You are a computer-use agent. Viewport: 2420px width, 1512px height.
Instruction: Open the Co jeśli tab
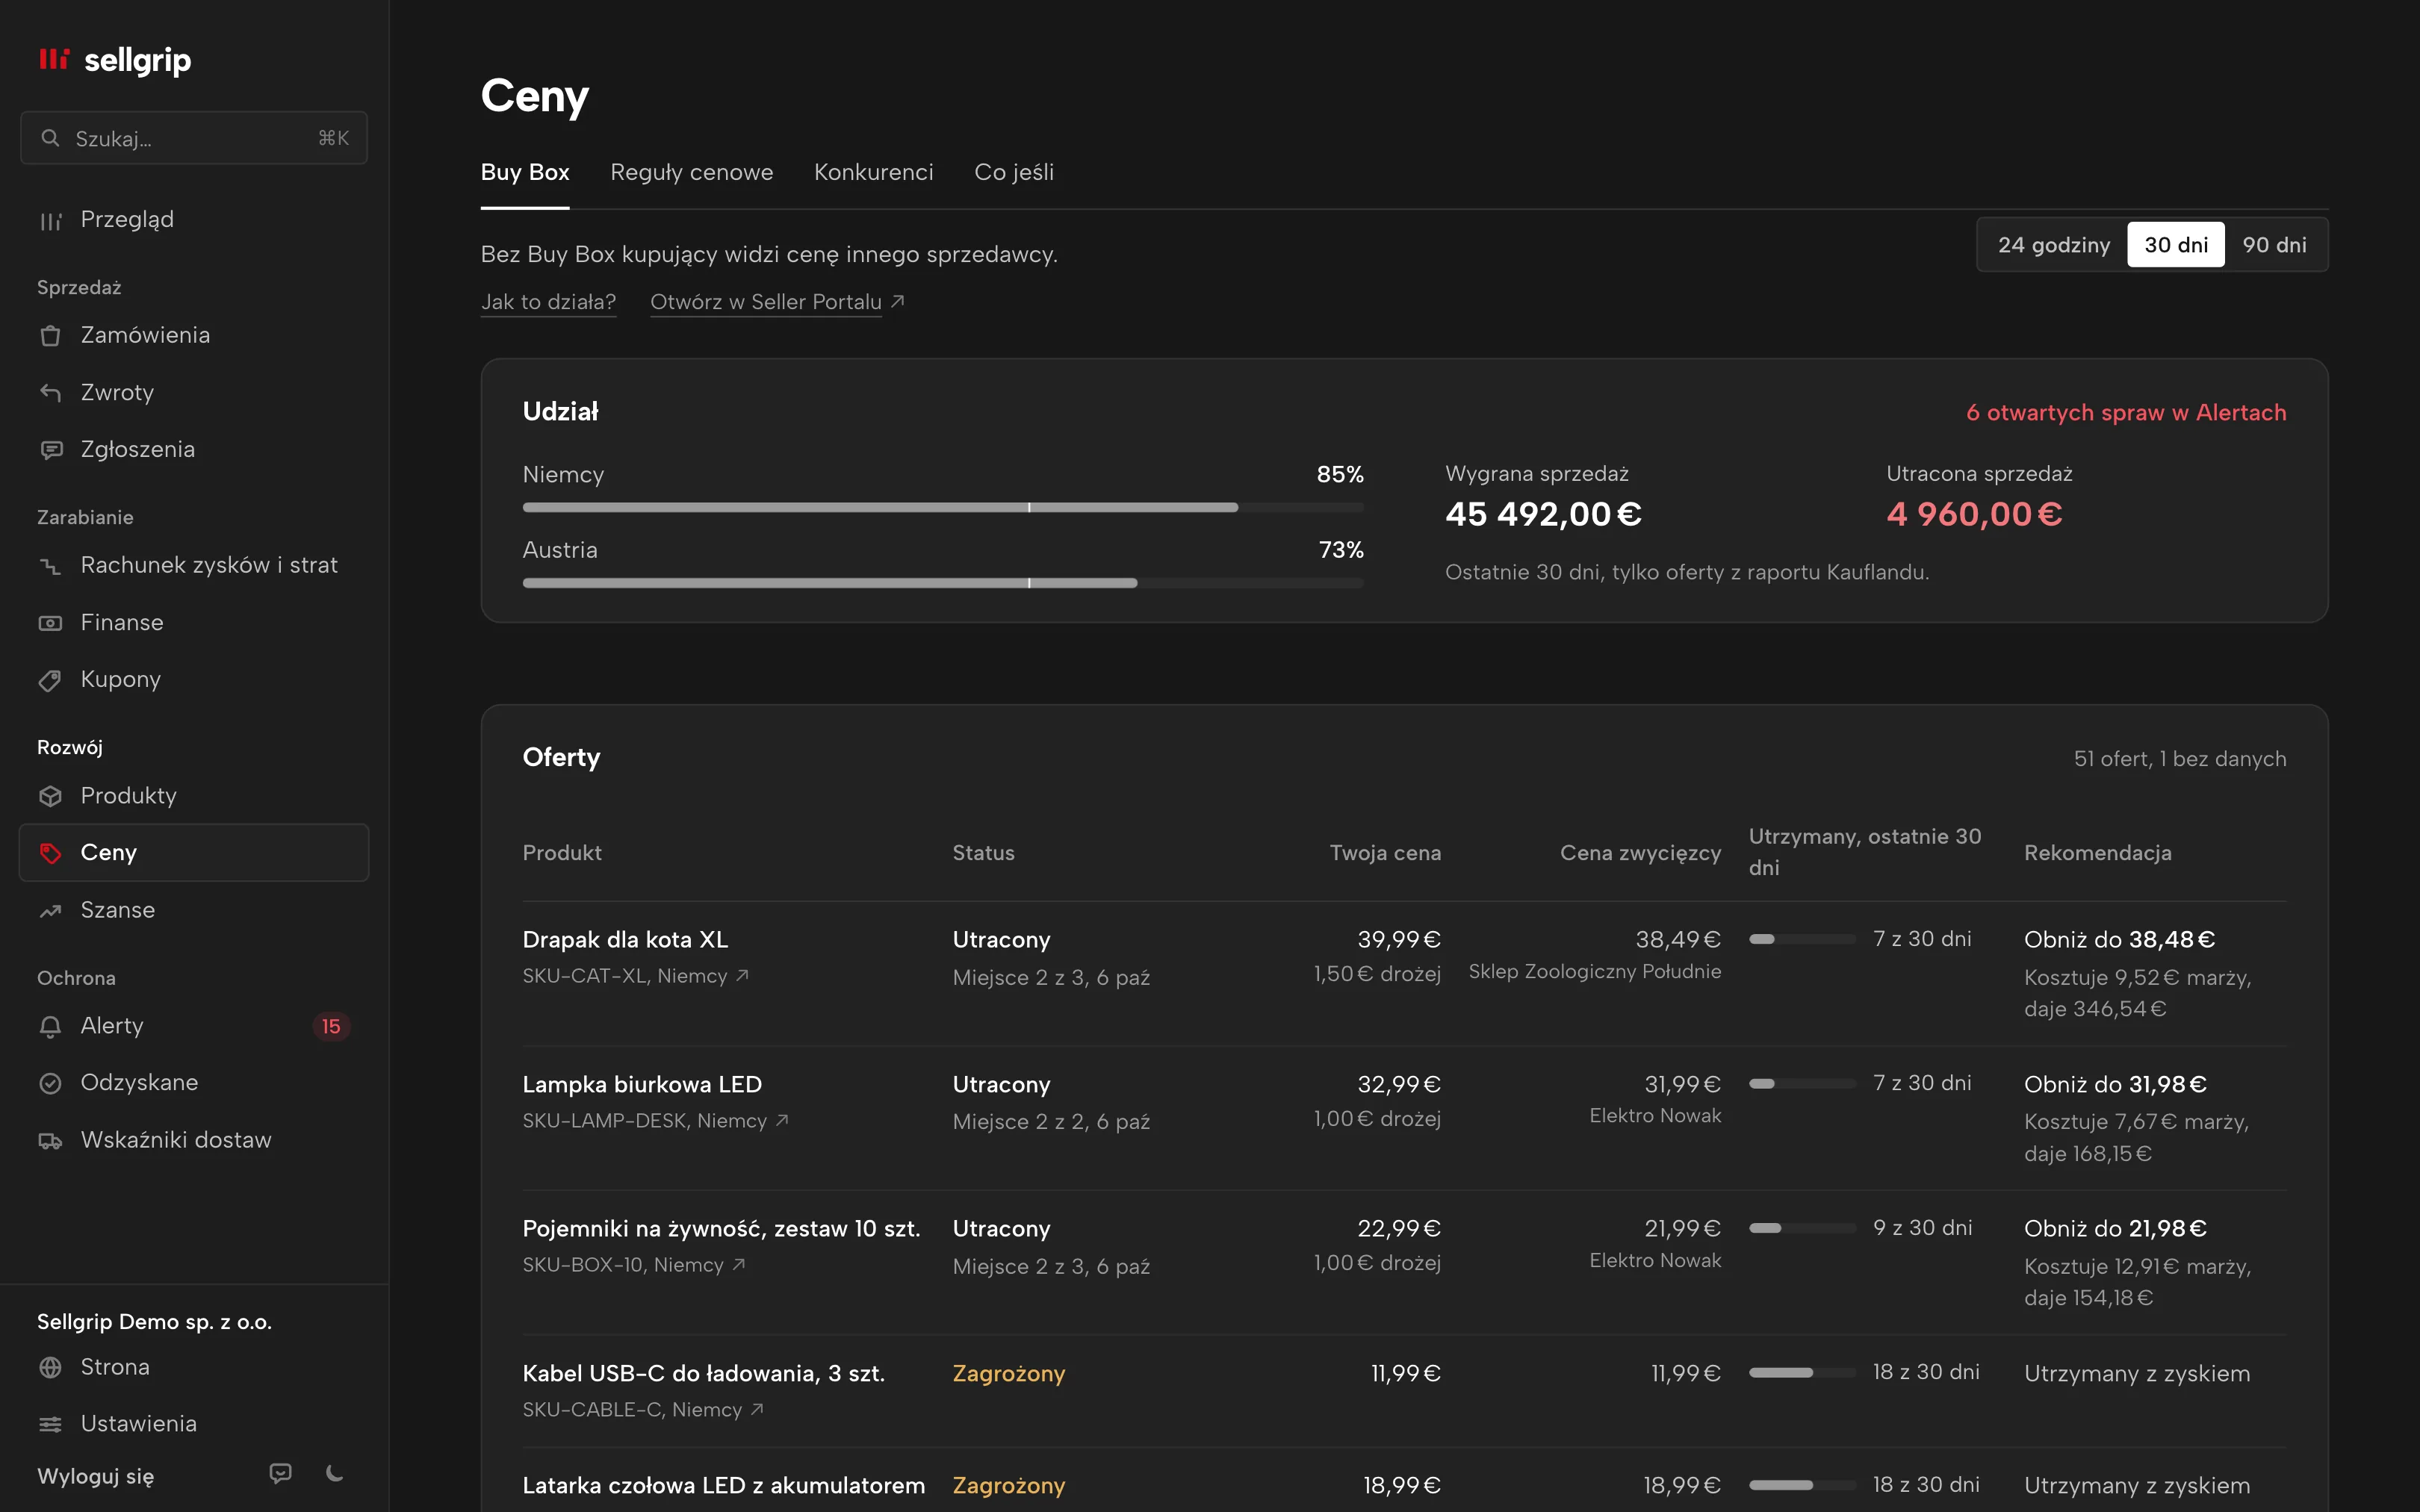pos(1014,172)
